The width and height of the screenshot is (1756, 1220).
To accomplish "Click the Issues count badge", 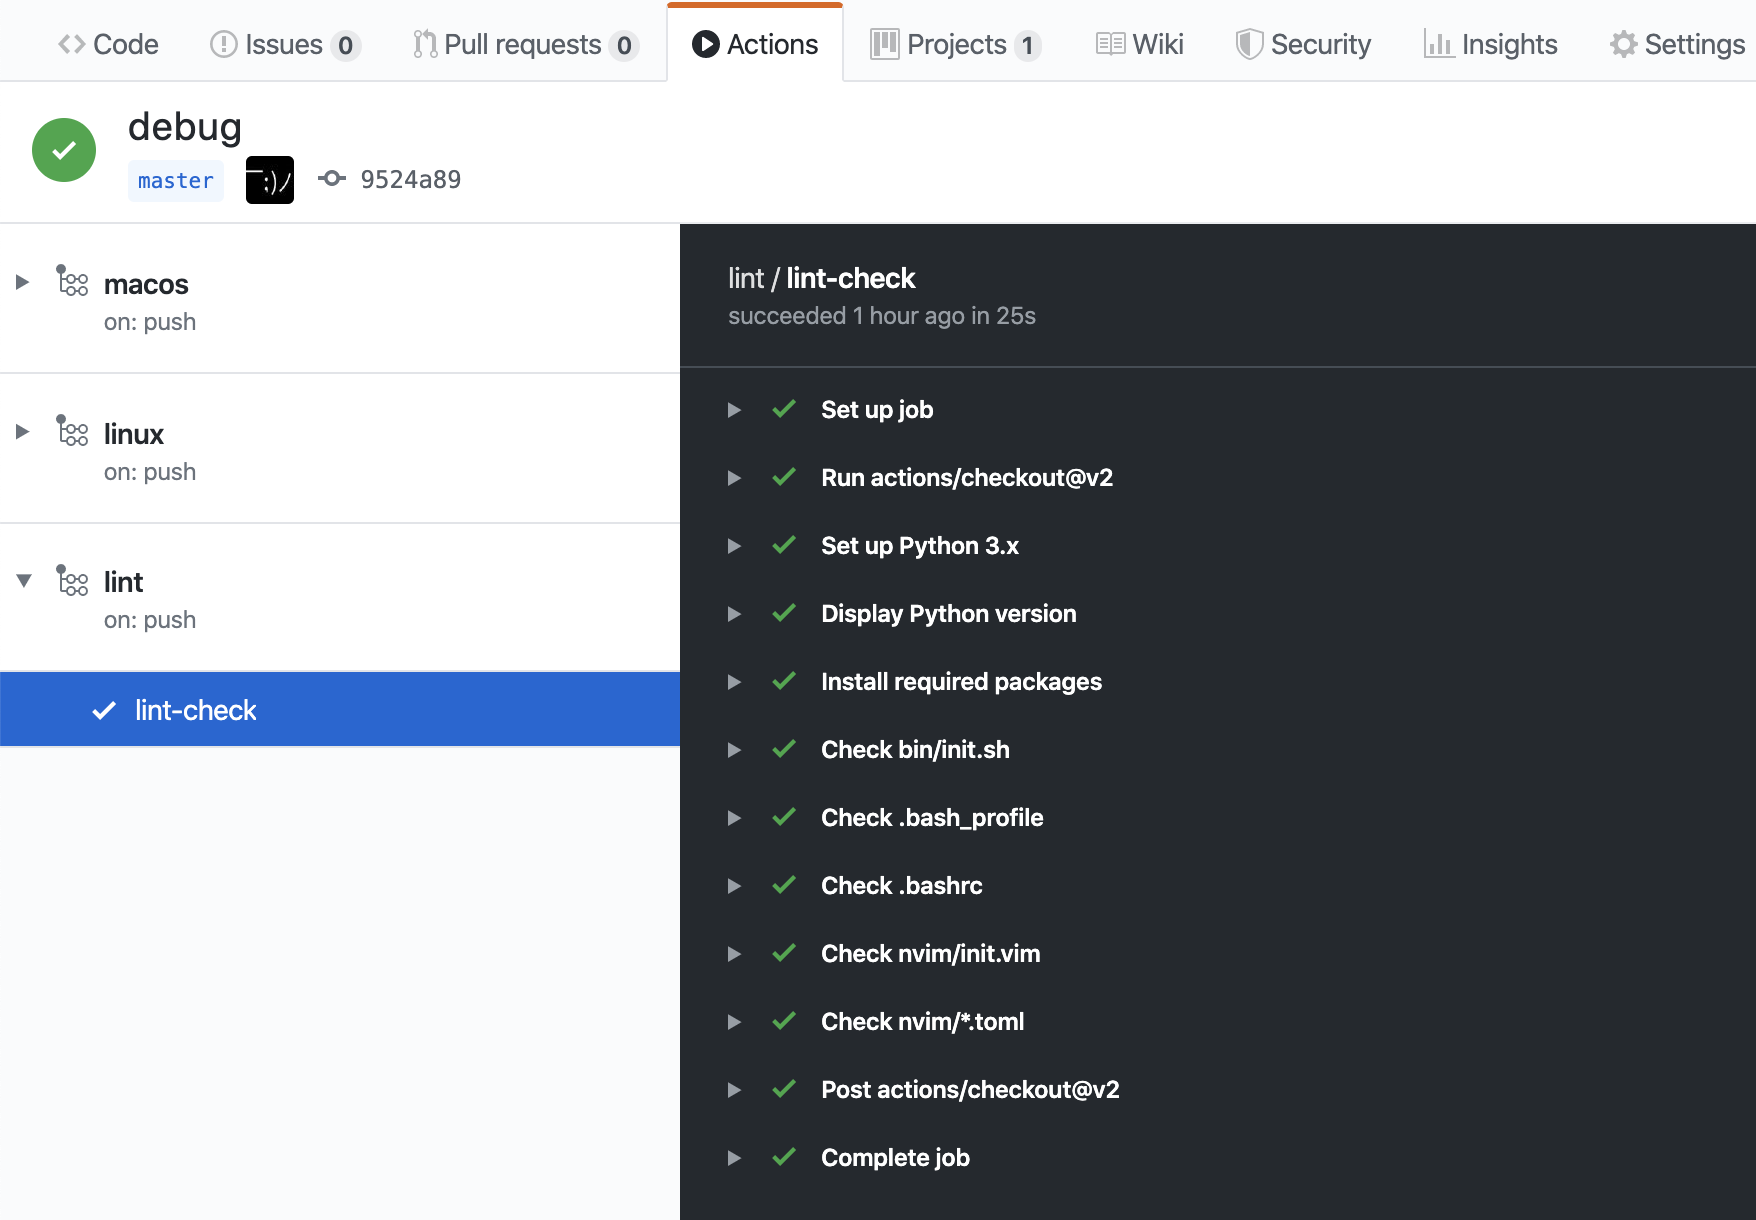I will pyautogui.click(x=345, y=46).
